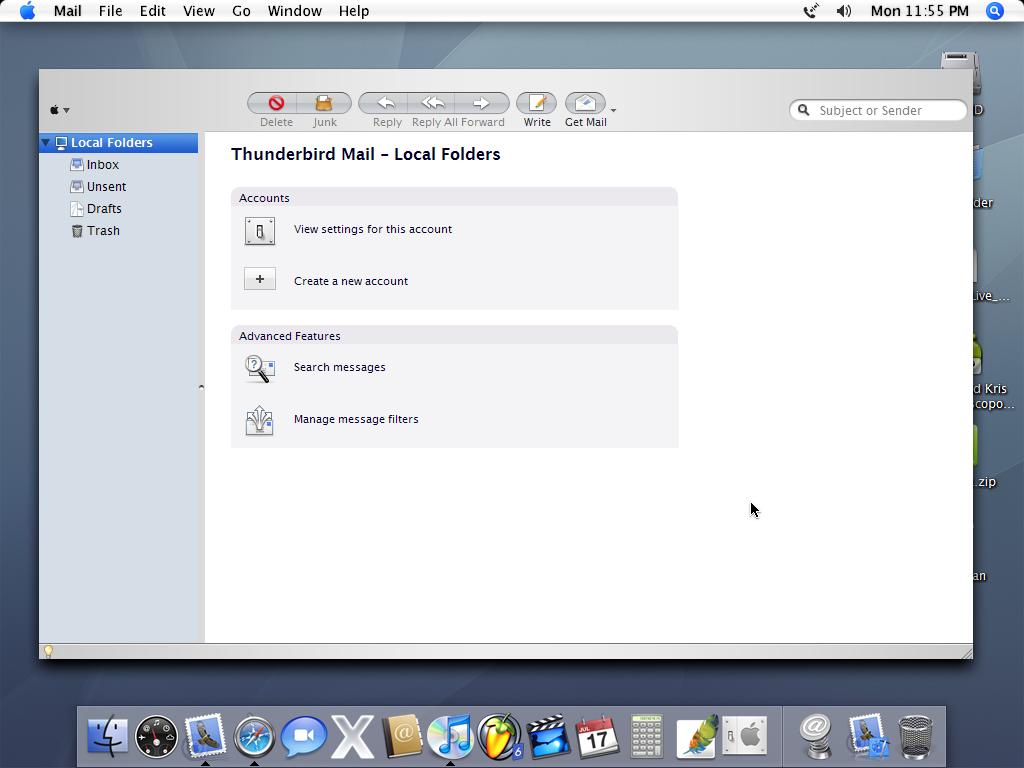Open the small apple dropdown in toolbar
Image resolution: width=1024 pixels, height=768 pixels.
point(59,110)
